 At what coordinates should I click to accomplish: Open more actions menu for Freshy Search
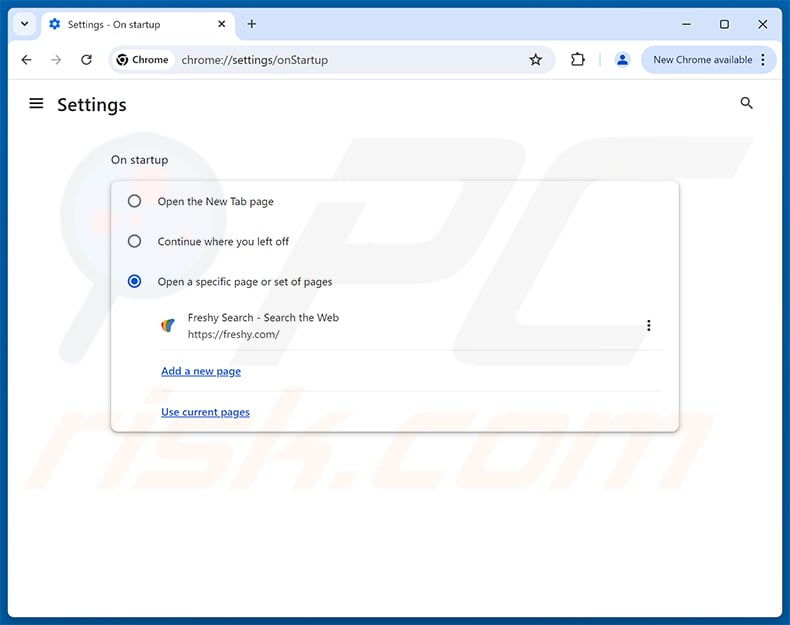pyautogui.click(x=648, y=325)
